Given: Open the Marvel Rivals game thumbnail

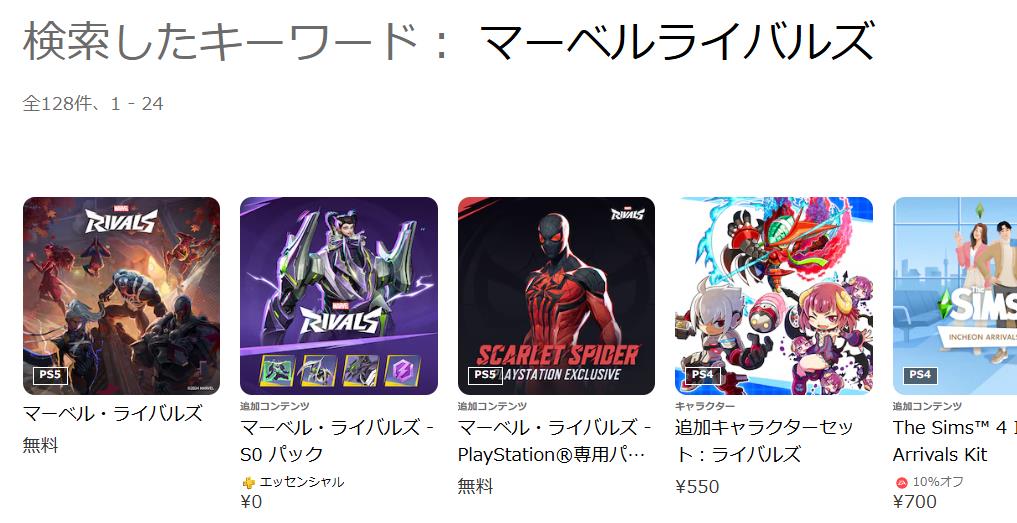Looking at the screenshot, I should tap(121, 296).
